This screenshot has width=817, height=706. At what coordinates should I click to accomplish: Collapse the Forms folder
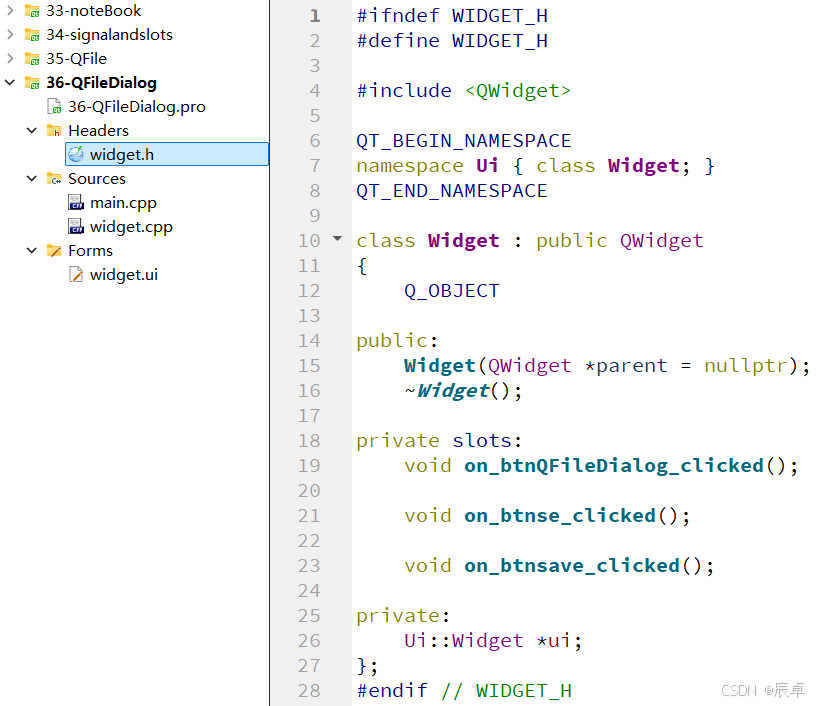tap(32, 250)
